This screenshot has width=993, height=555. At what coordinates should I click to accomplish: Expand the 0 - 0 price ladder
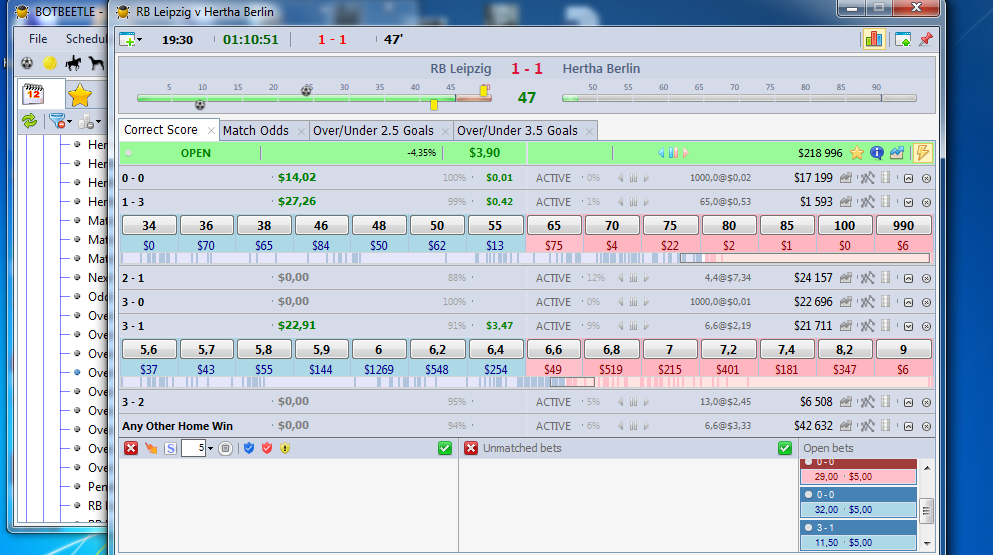(908, 179)
